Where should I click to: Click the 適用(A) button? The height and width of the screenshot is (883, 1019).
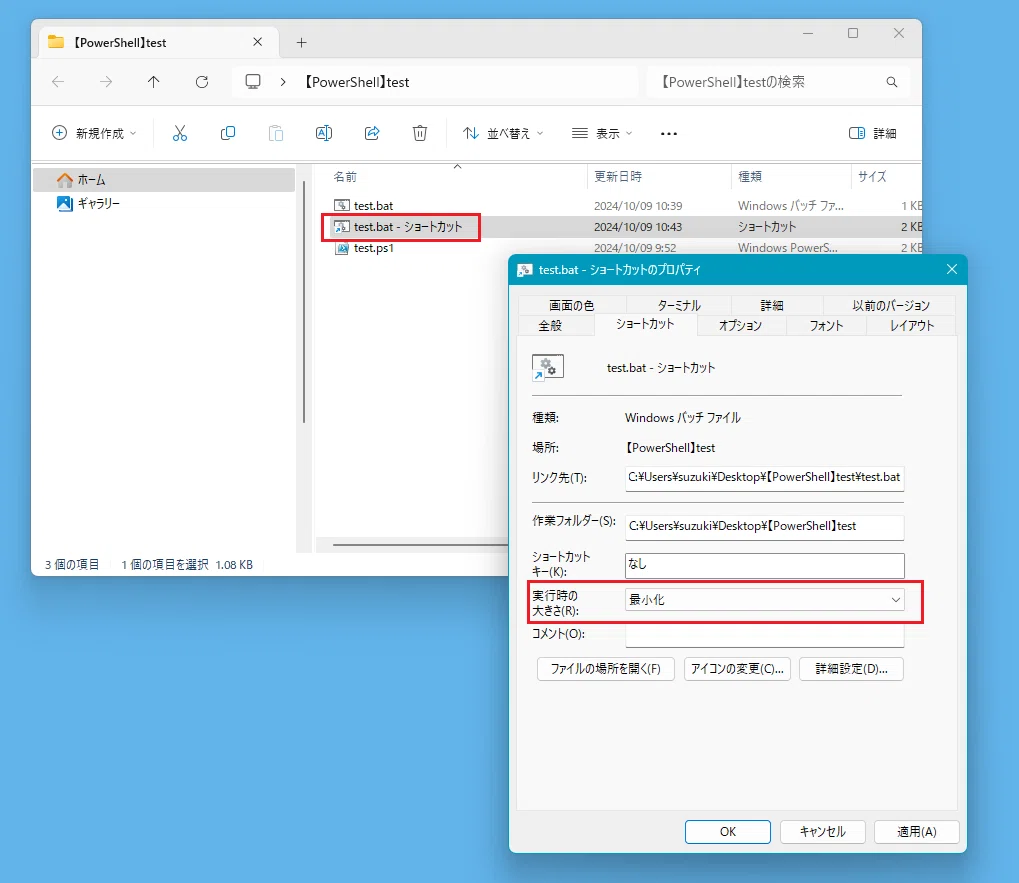tap(916, 832)
